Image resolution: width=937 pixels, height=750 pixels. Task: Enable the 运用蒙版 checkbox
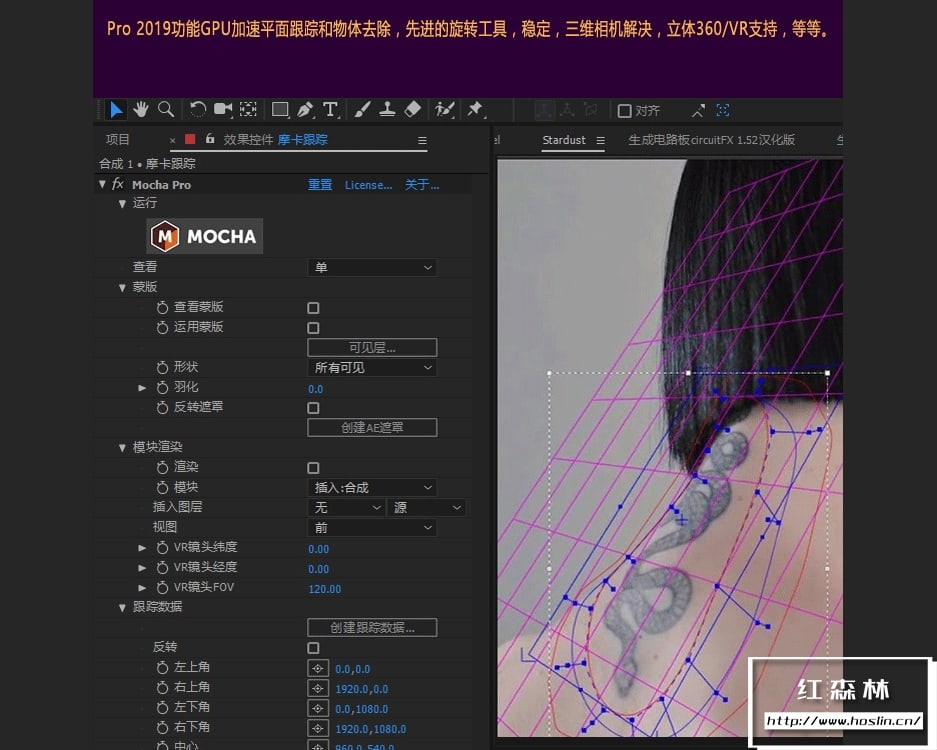pyautogui.click(x=313, y=328)
